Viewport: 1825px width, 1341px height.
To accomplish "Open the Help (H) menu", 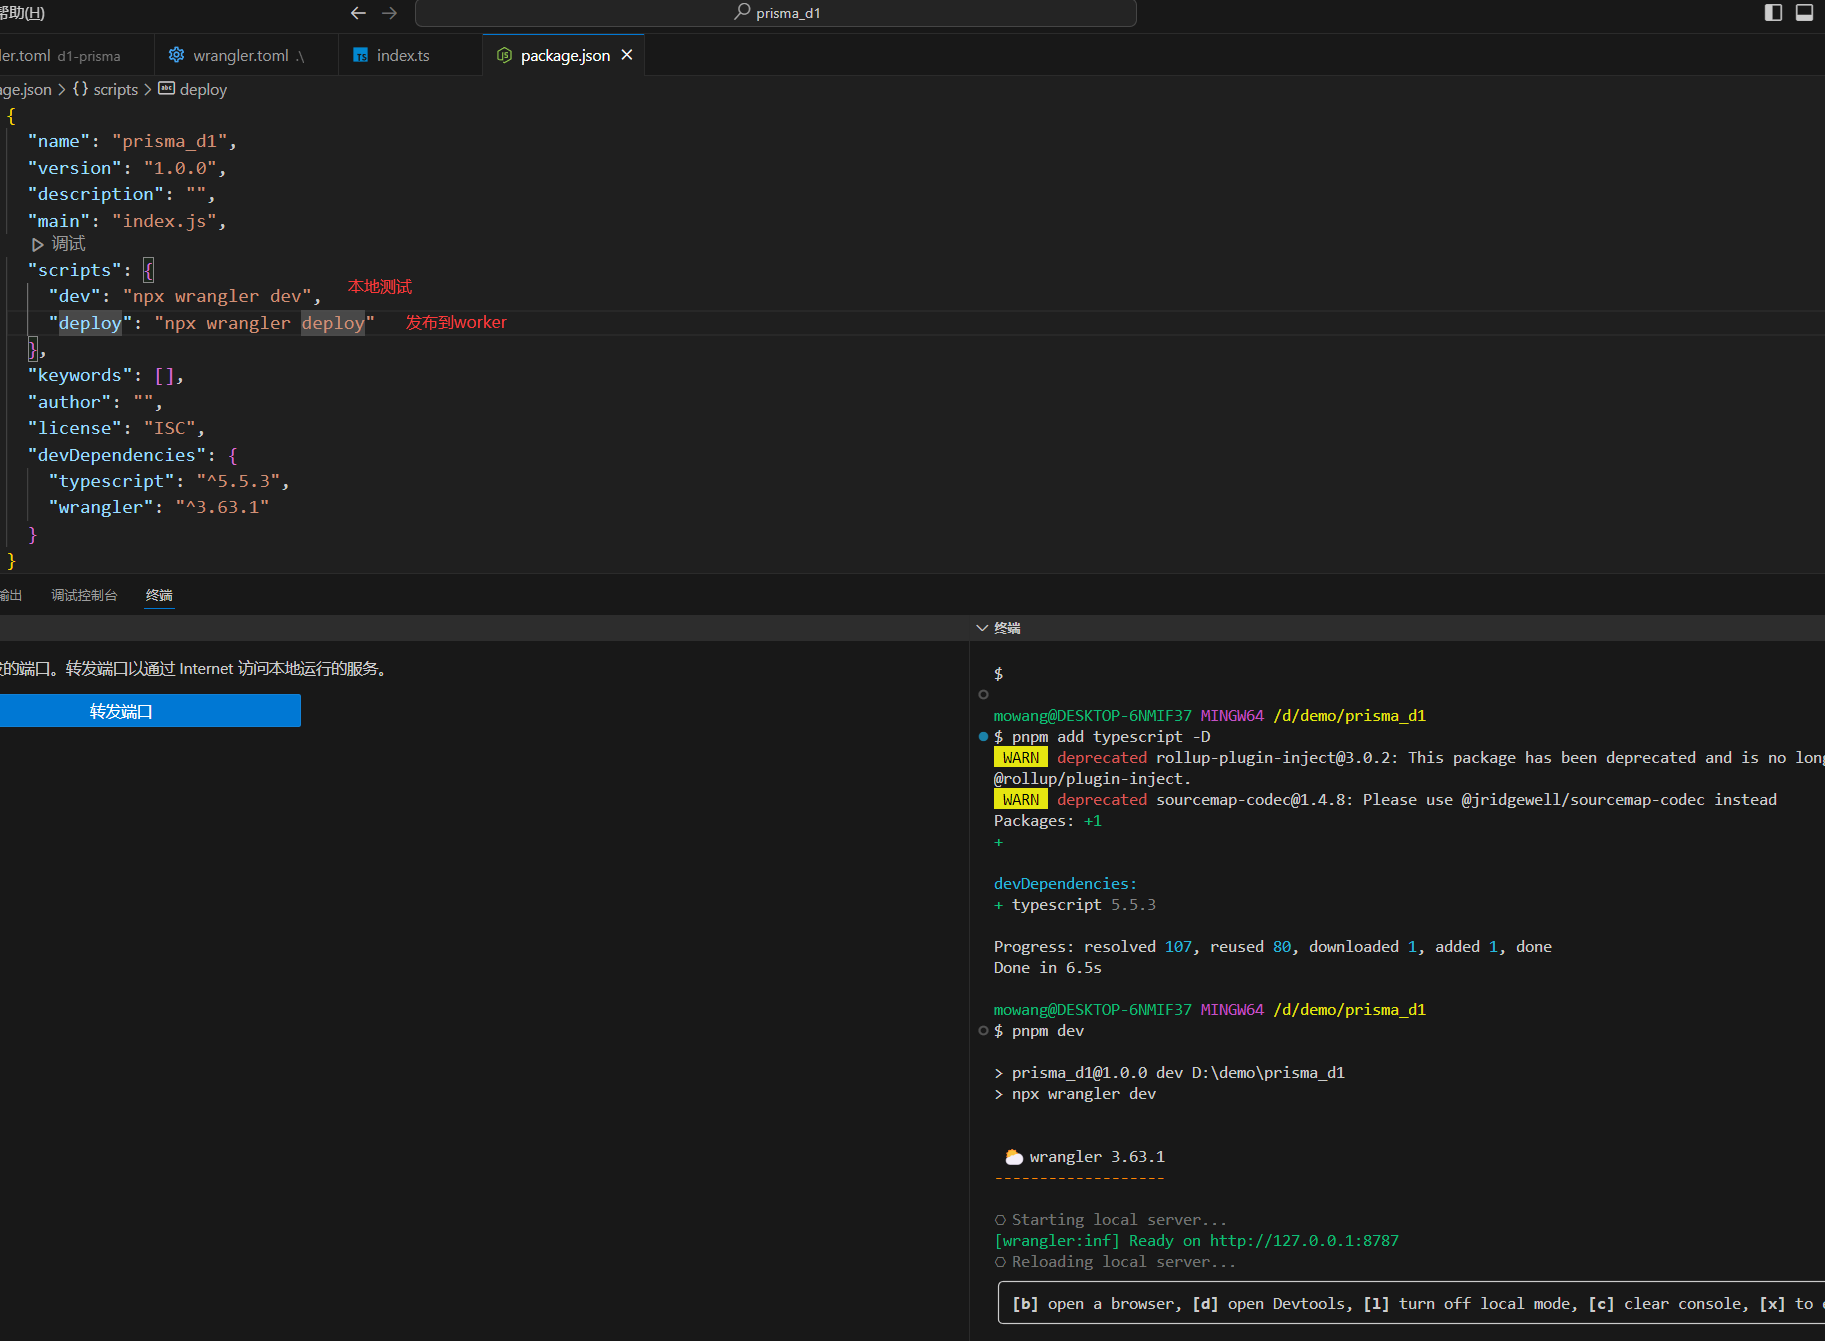I will tap(22, 13).
